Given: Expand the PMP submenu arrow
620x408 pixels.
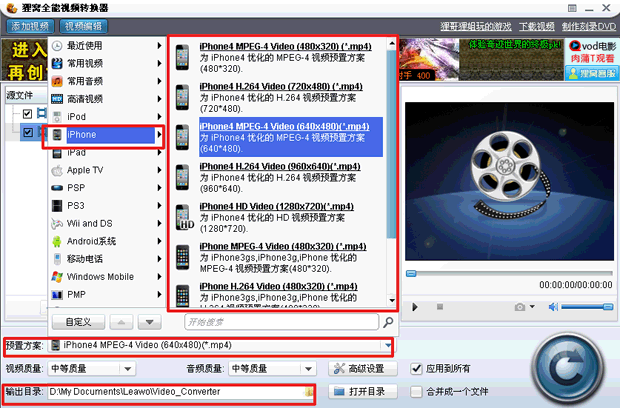Looking at the screenshot, I should click(159, 295).
